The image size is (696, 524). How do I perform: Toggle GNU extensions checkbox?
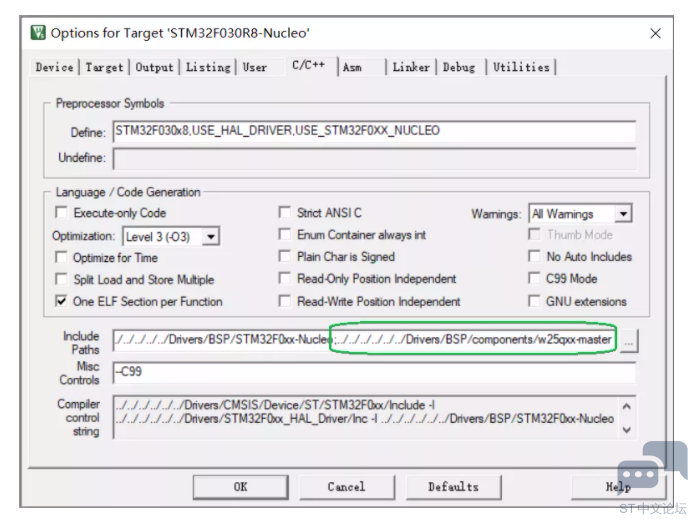click(534, 301)
